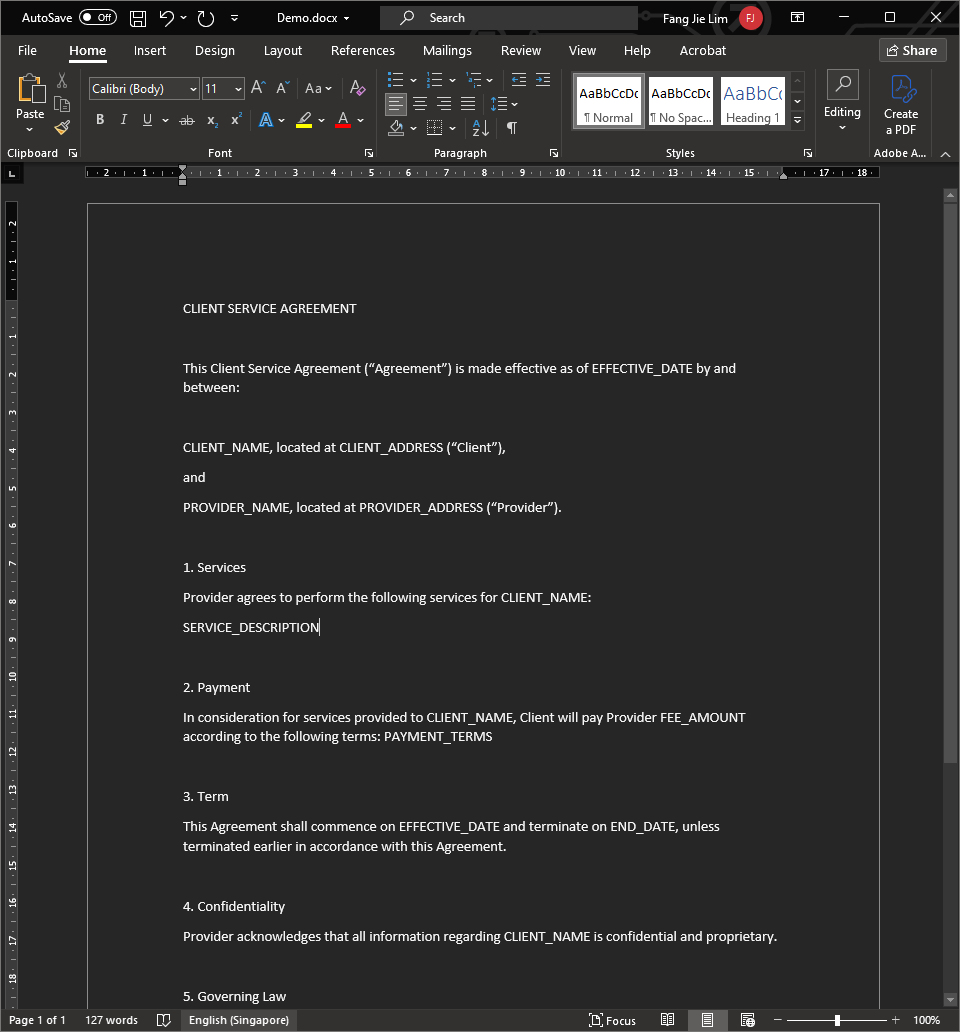Apply yellow text highlight color
This screenshot has height=1032, width=960.
pos(303,120)
